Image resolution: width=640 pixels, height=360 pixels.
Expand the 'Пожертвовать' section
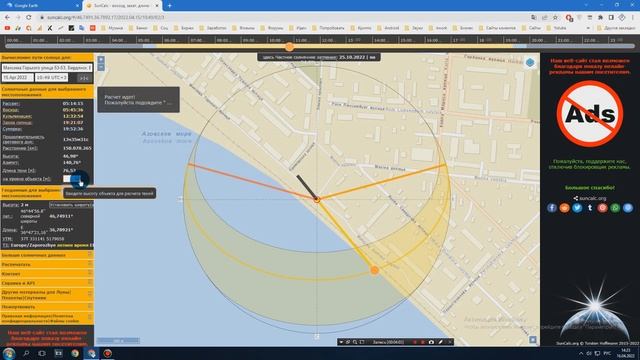pos(47,307)
